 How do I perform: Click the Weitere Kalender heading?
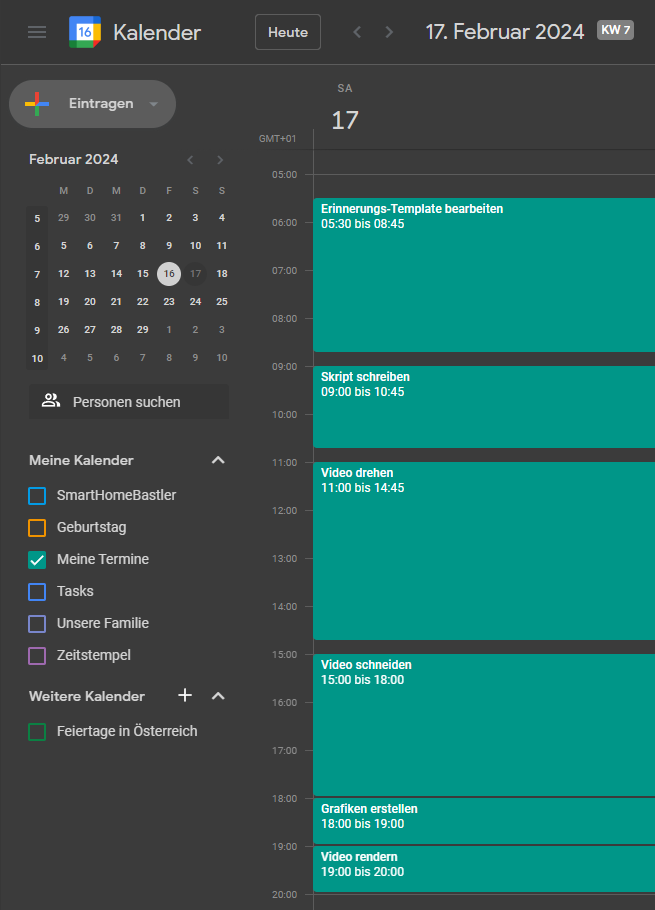[x=87, y=696]
